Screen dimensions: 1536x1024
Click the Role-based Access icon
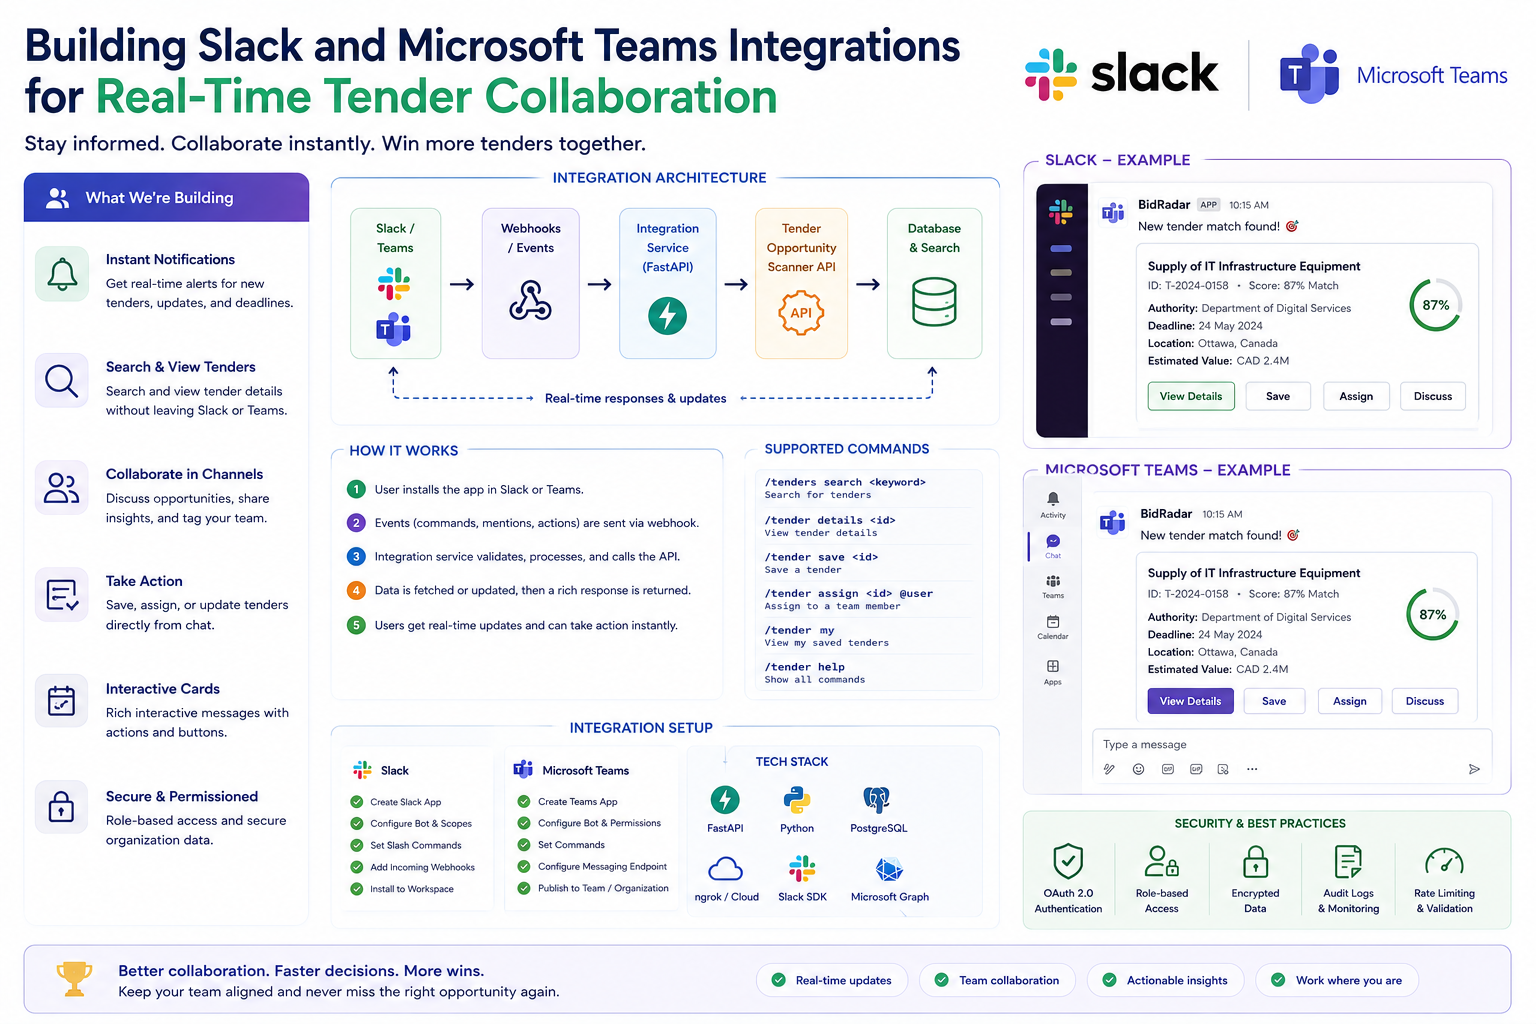tap(1161, 861)
